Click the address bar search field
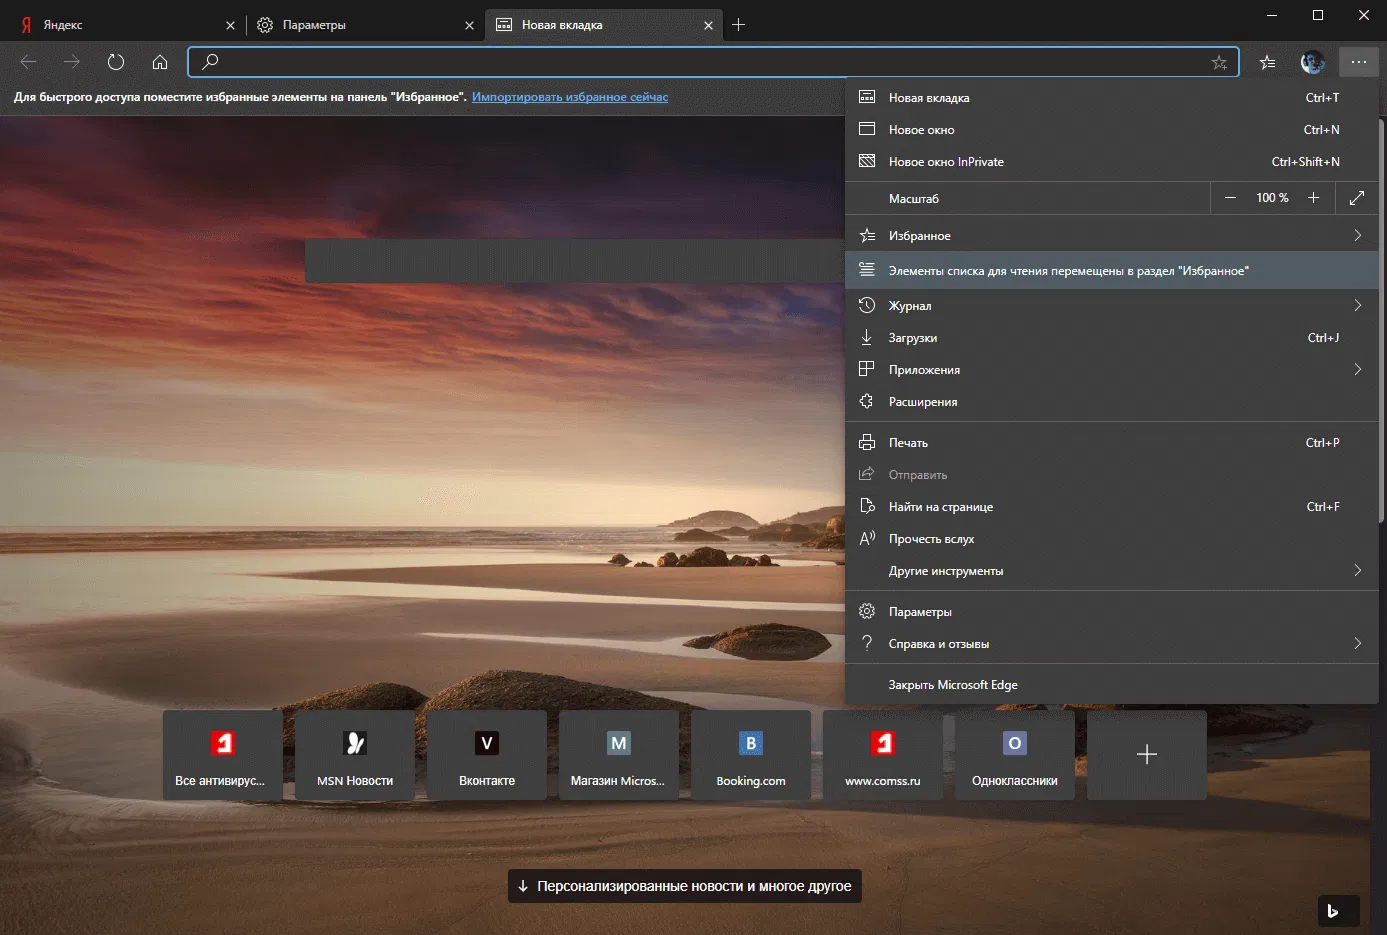The width and height of the screenshot is (1387, 935). point(700,62)
